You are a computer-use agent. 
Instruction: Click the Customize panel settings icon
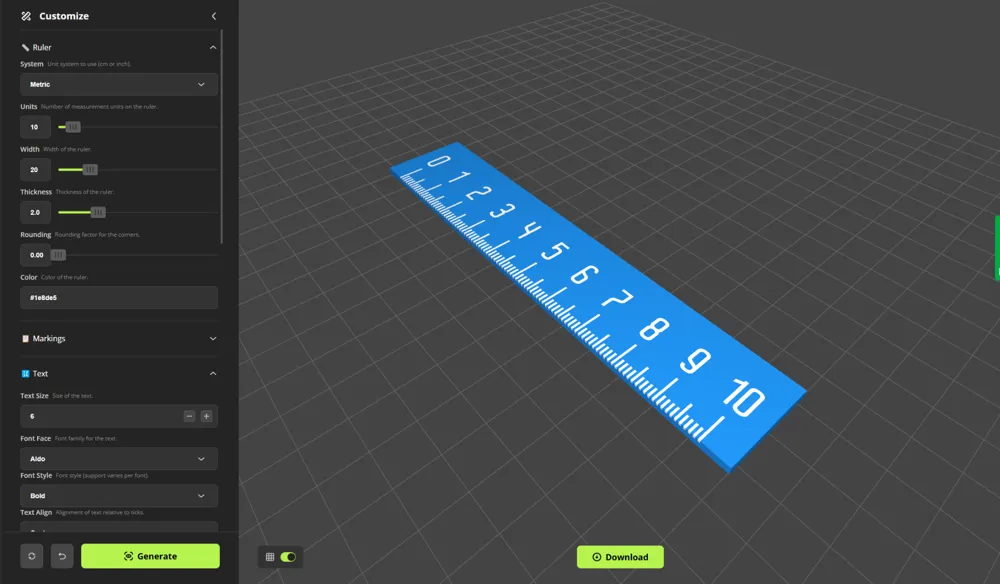click(25, 15)
